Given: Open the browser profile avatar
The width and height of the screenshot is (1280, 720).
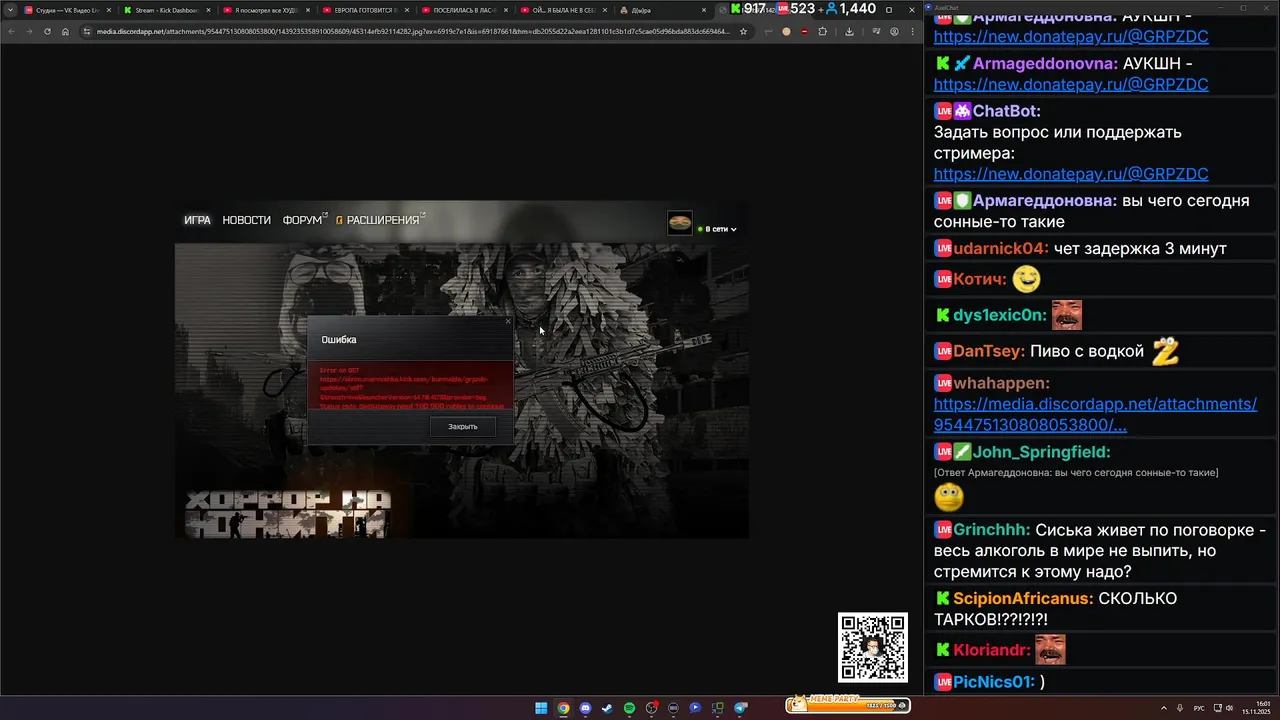Looking at the screenshot, I should point(894,31).
